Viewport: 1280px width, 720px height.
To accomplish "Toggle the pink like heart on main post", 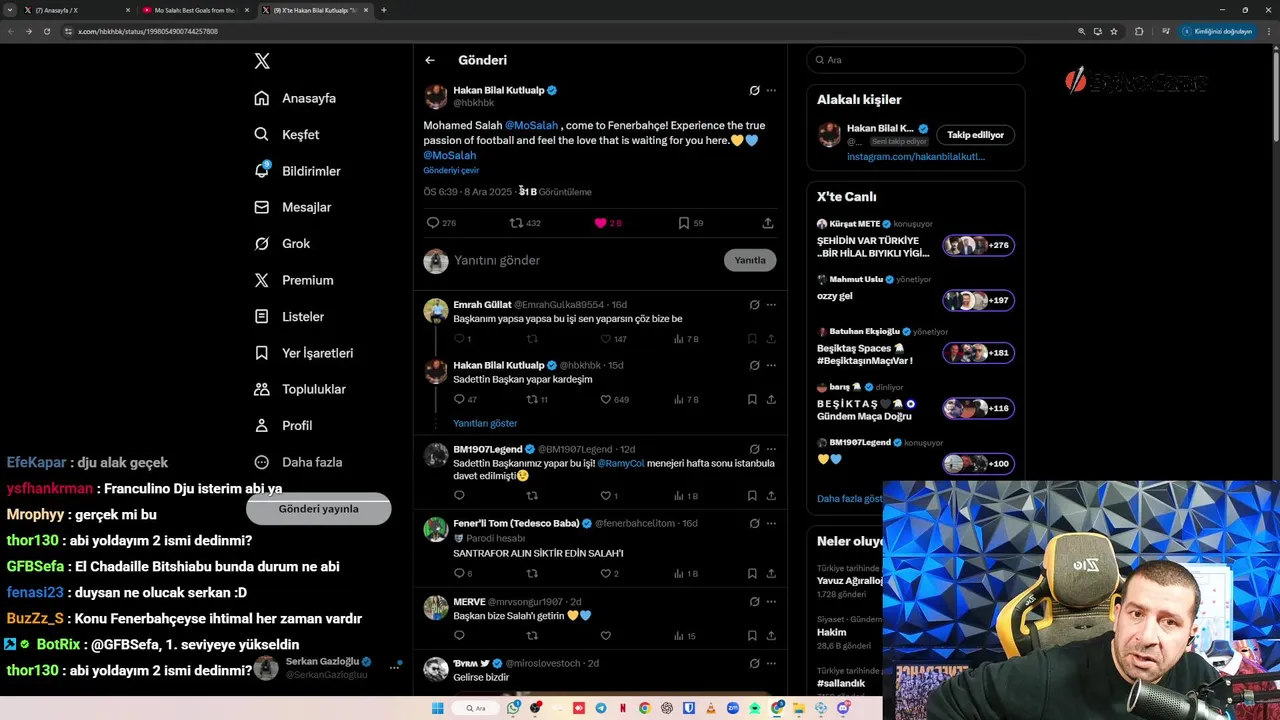I will [x=600, y=223].
